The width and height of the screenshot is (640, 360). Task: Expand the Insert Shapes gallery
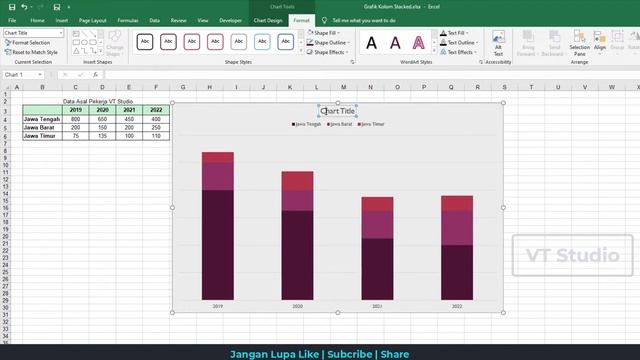coord(101,51)
